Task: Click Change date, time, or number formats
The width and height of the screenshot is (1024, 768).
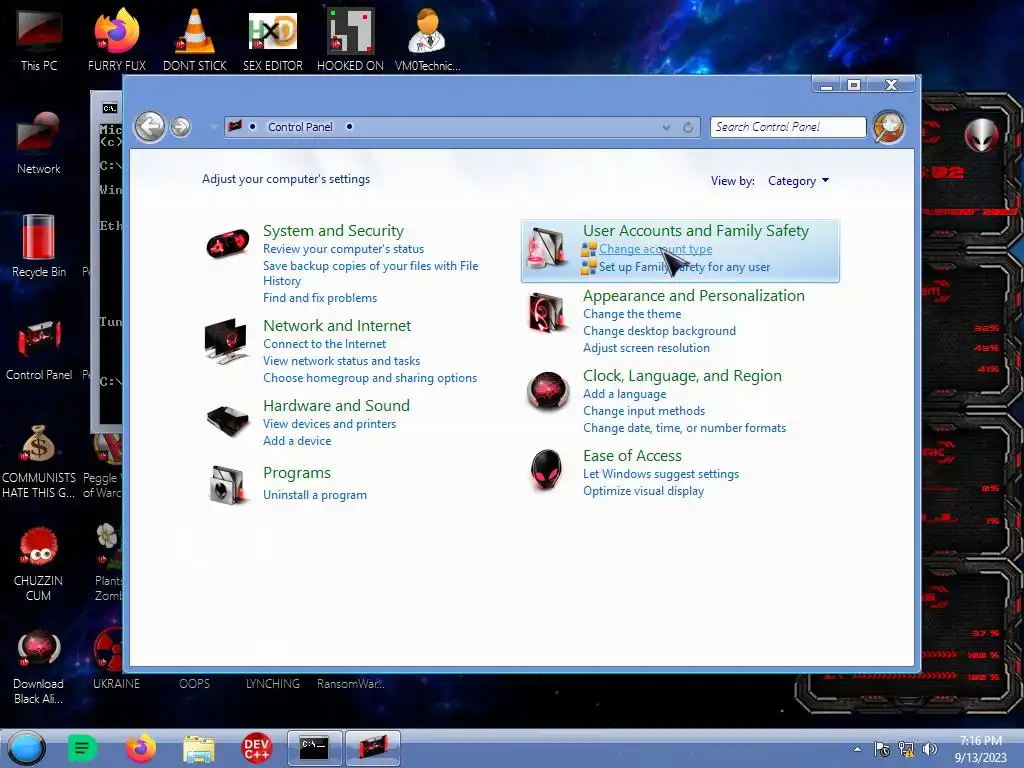Action: (684, 428)
